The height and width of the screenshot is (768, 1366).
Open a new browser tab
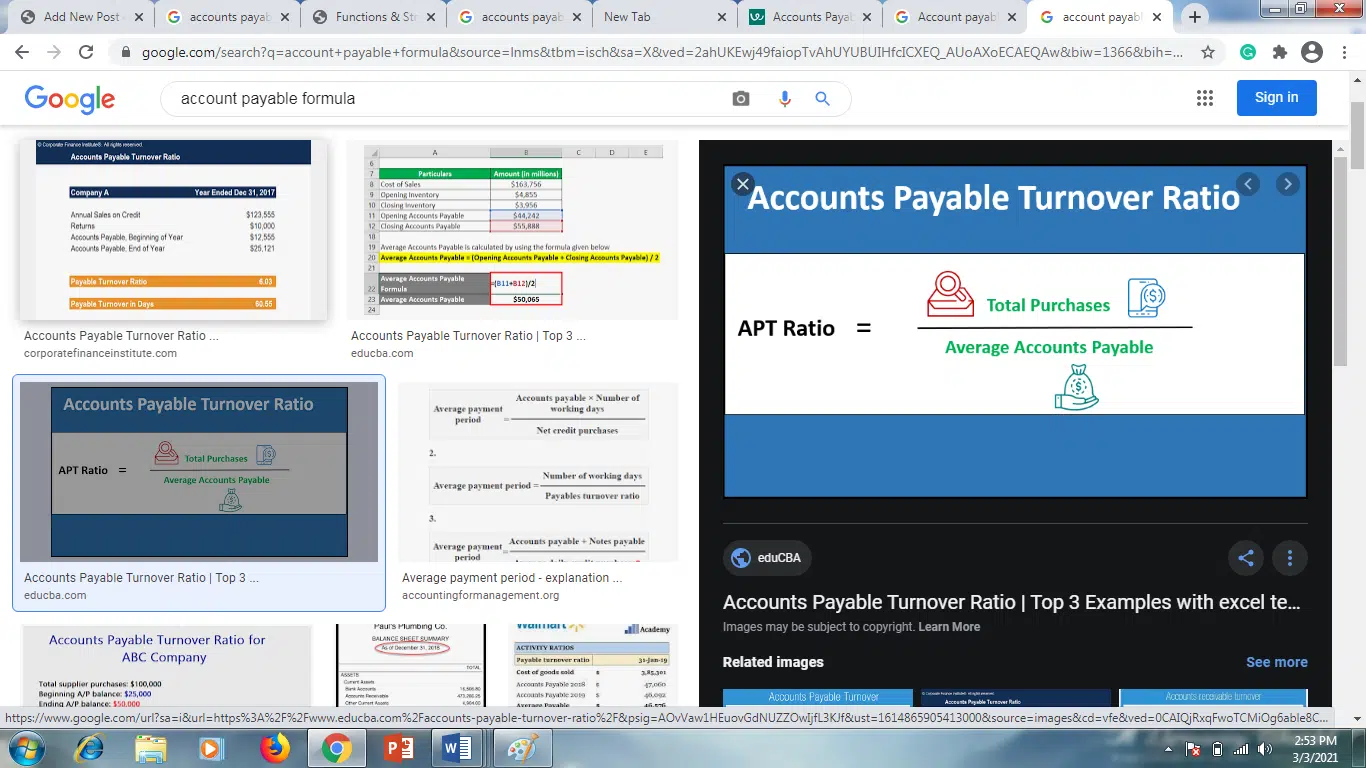[x=1194, y=17]
